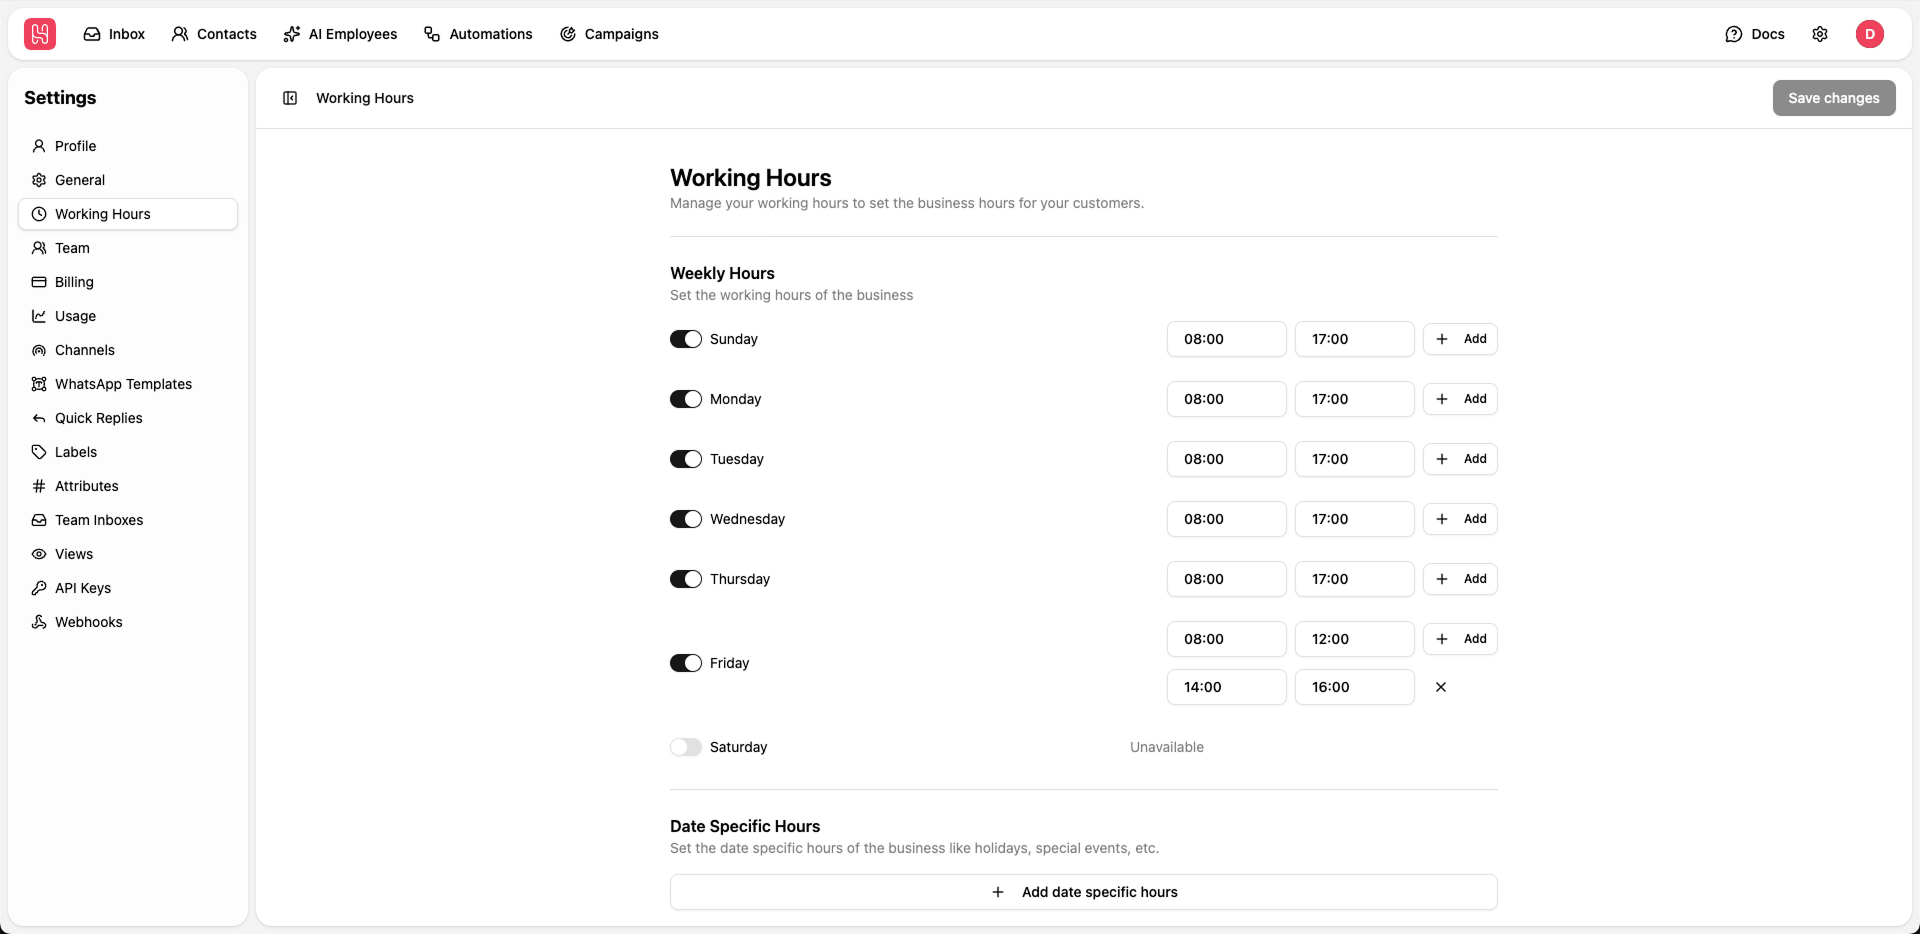Click the Save changes button
This screenshot has height=934, width=1920.
click(1833, 97)
